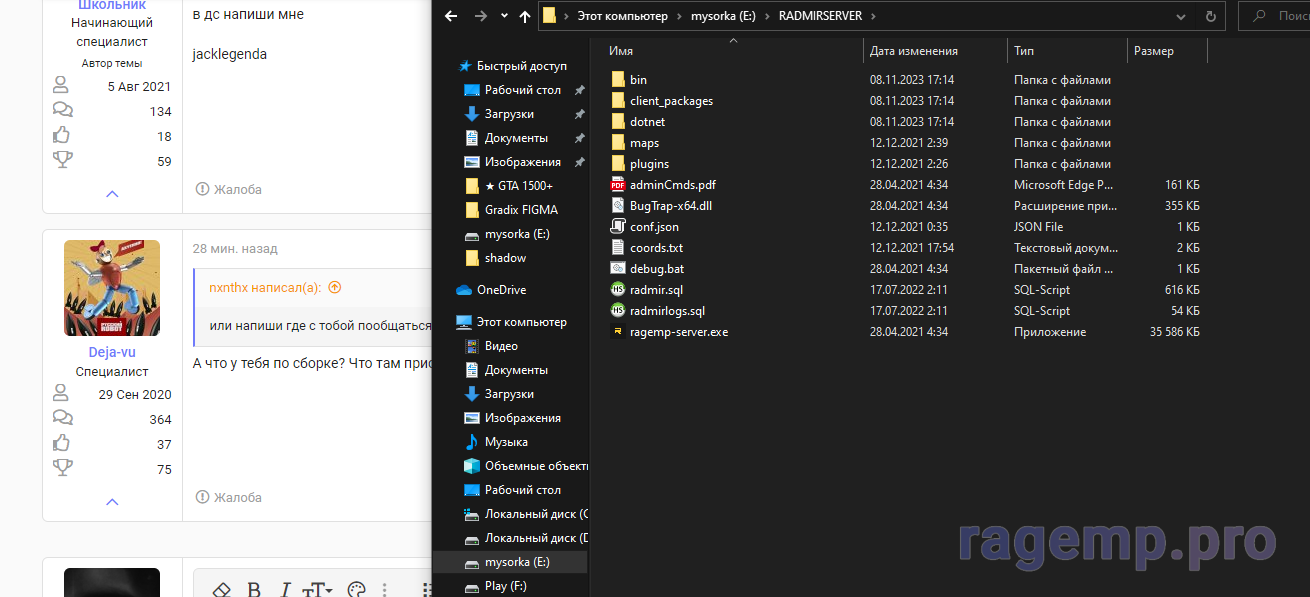Image resolution: width=1310 pixels, height=597 pixels.
Task: Select the radmir.sql script file
Action: [656, 290]
